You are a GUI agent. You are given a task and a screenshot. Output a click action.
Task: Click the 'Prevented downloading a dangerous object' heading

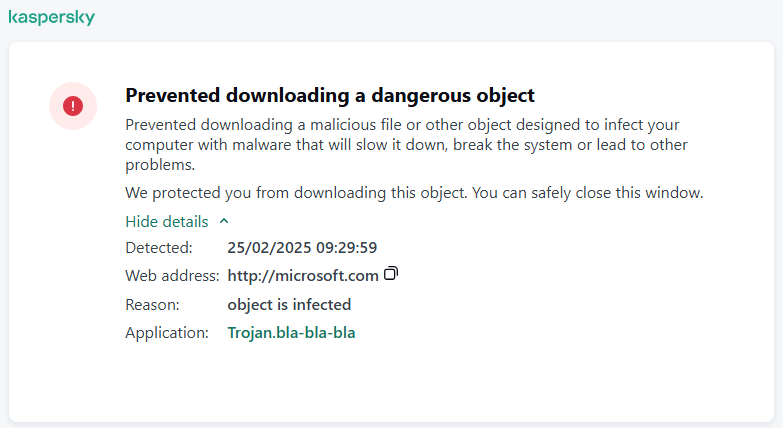coord(330,95)
